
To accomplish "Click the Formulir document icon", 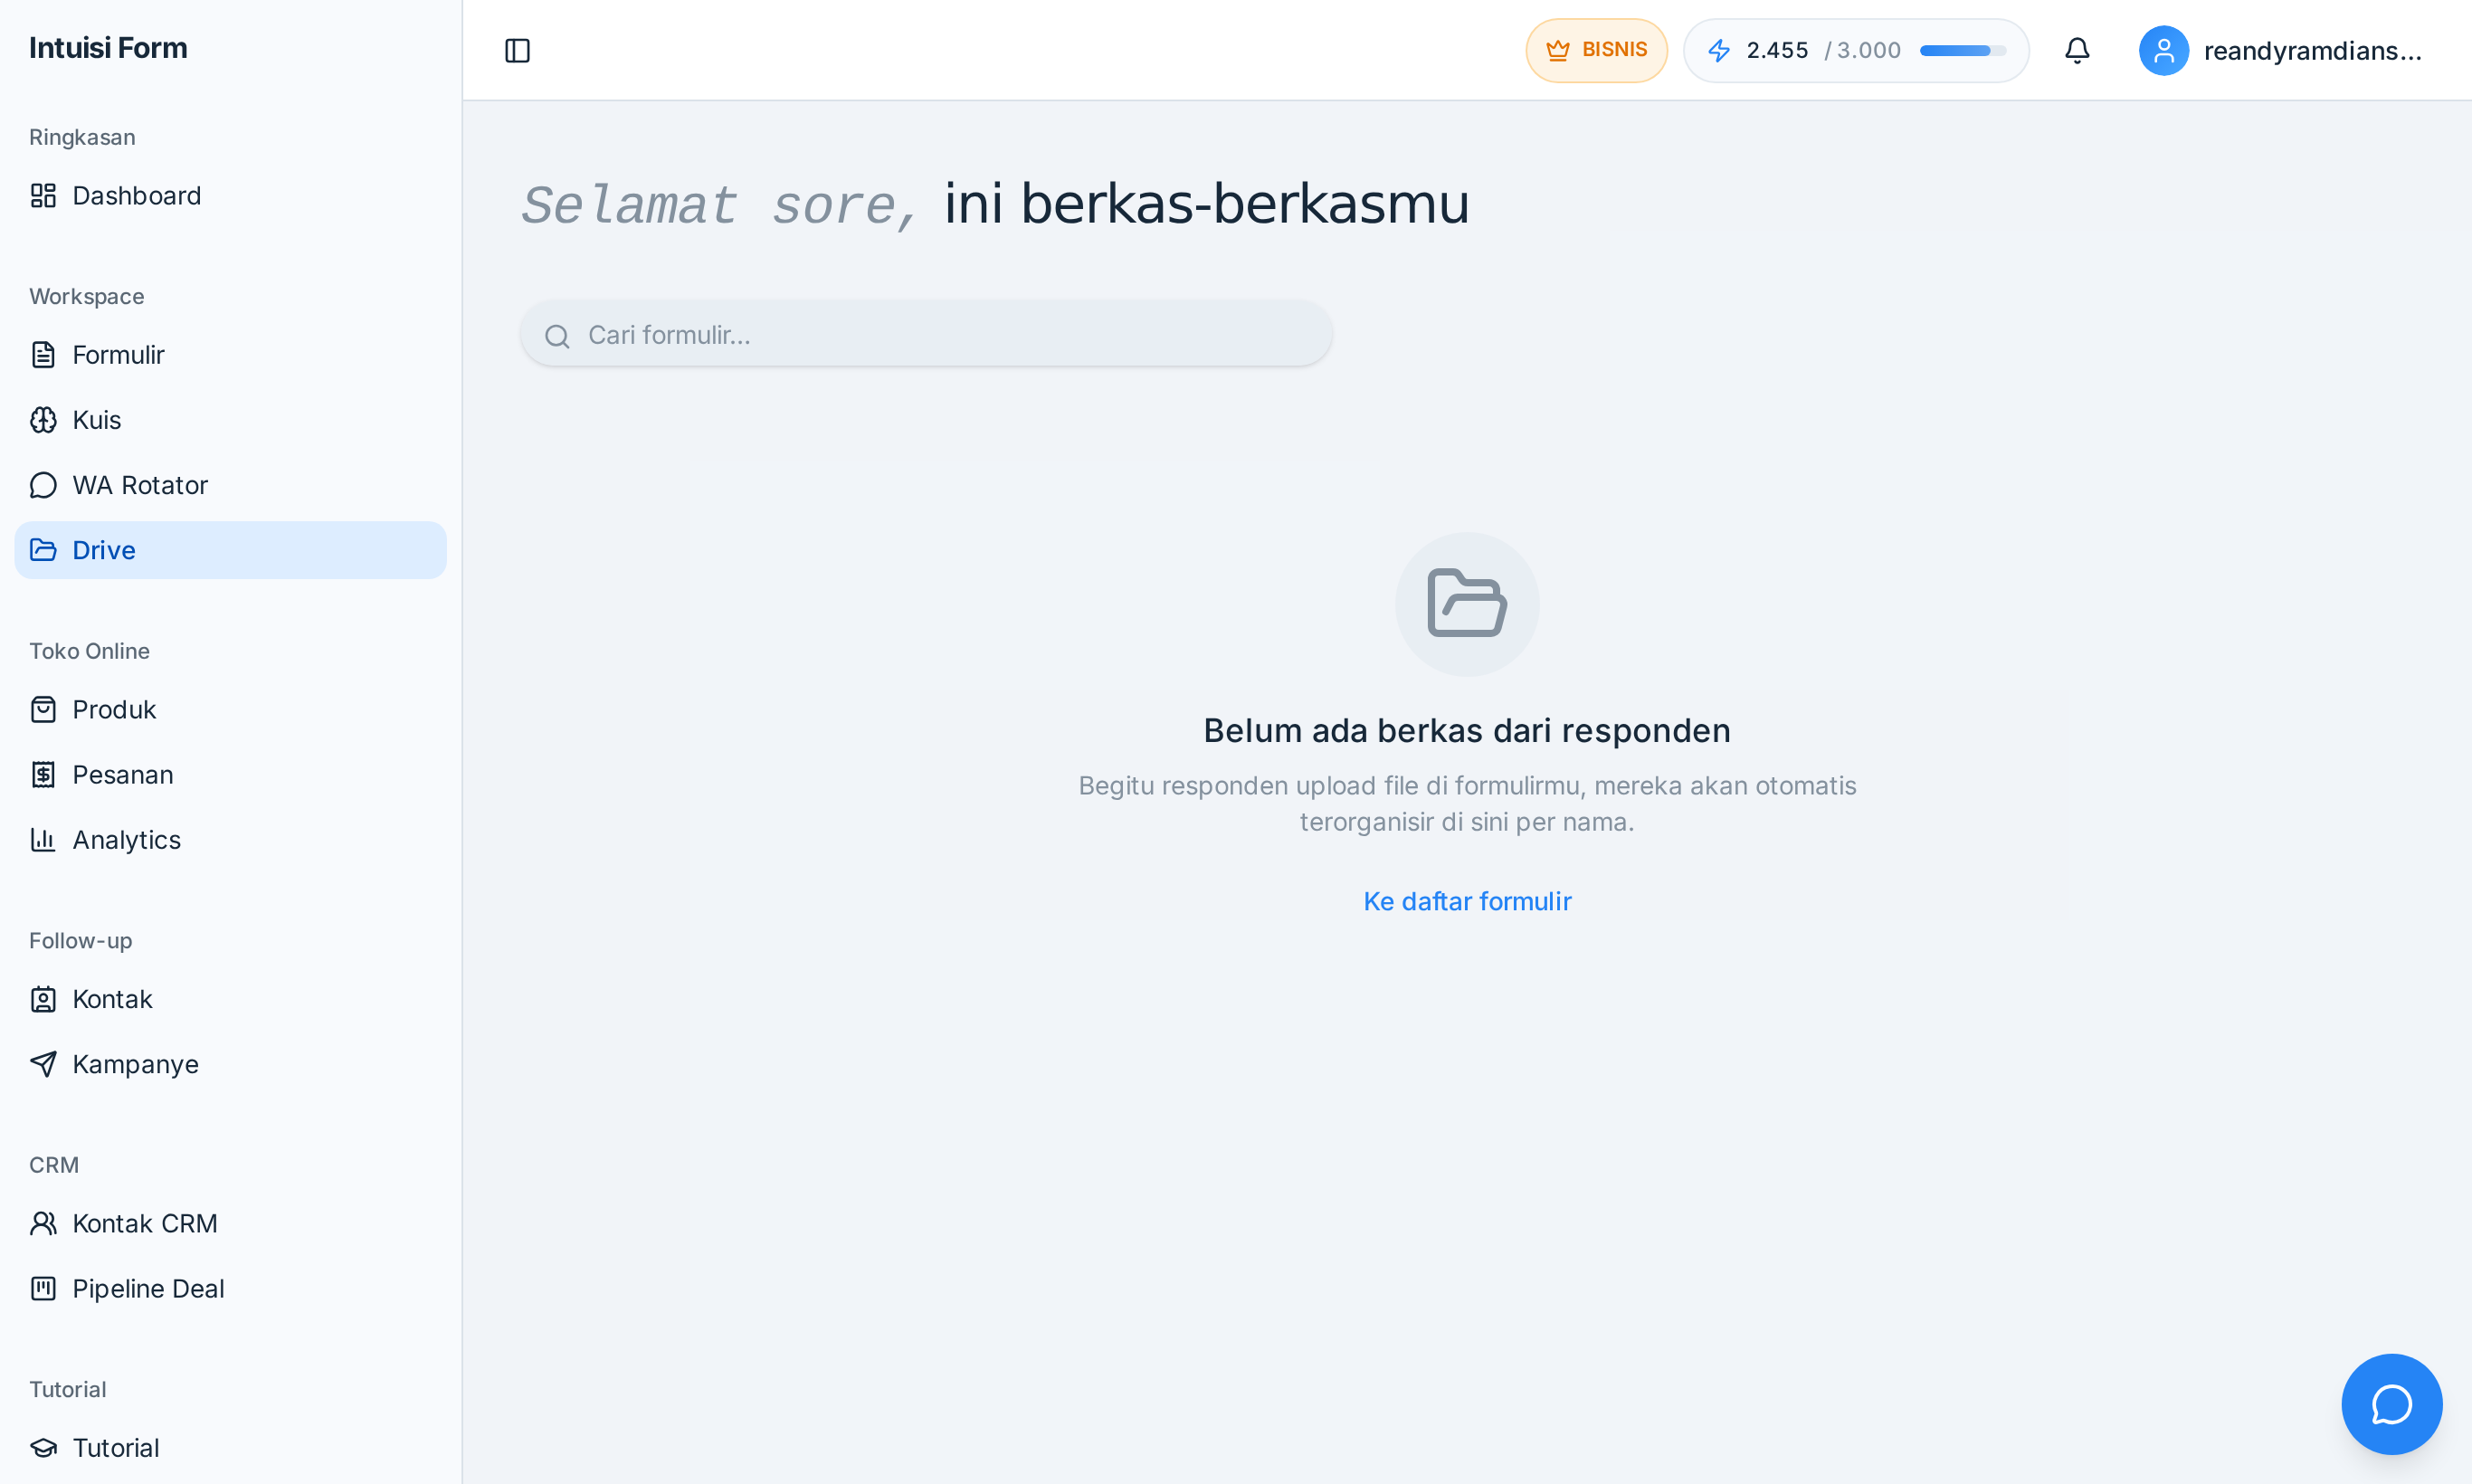I will tap(43, 355).
